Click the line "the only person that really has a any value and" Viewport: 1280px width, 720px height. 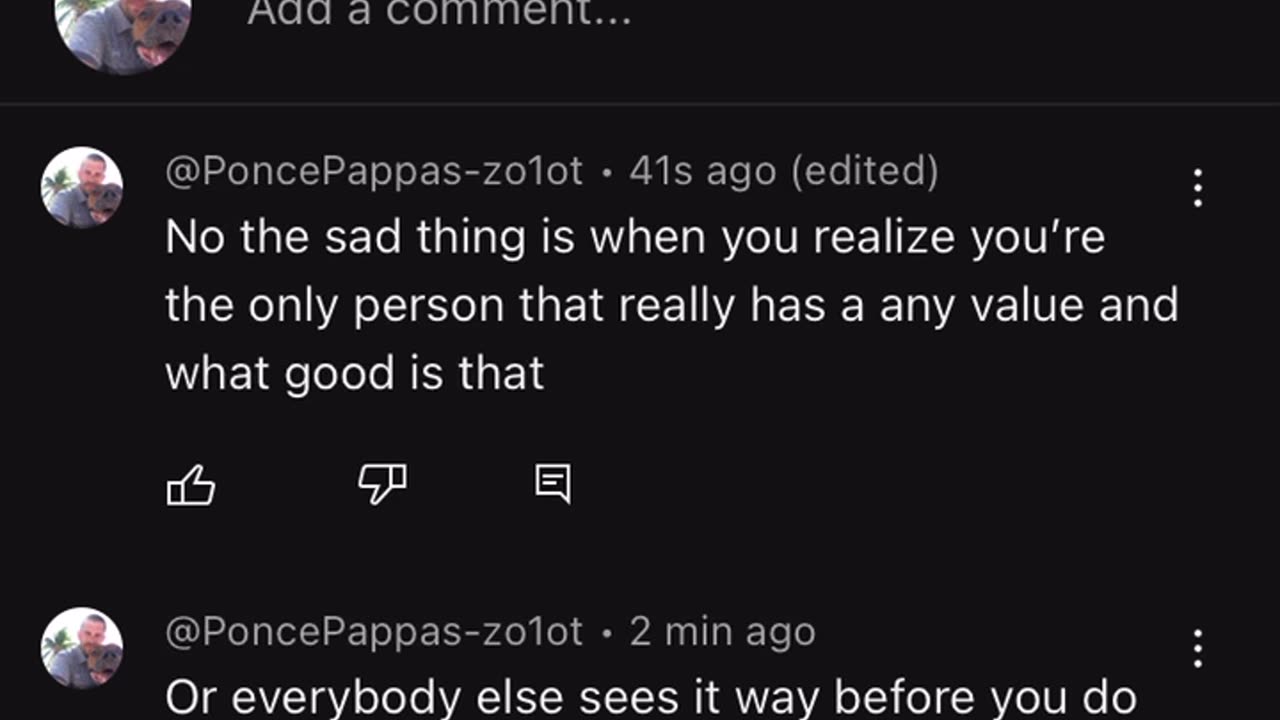coord(671,306)
